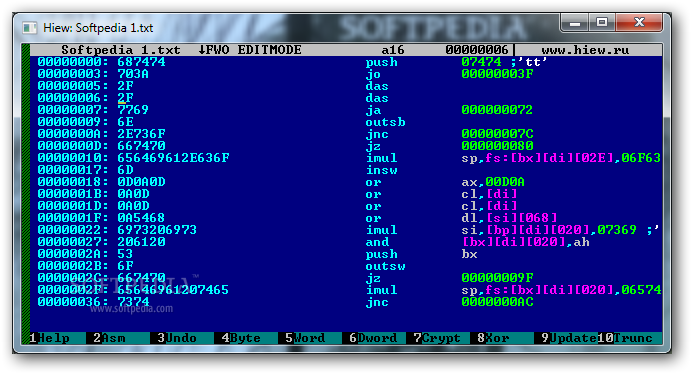
Task: Click the ja mnemonic
Action: (373, 110)
